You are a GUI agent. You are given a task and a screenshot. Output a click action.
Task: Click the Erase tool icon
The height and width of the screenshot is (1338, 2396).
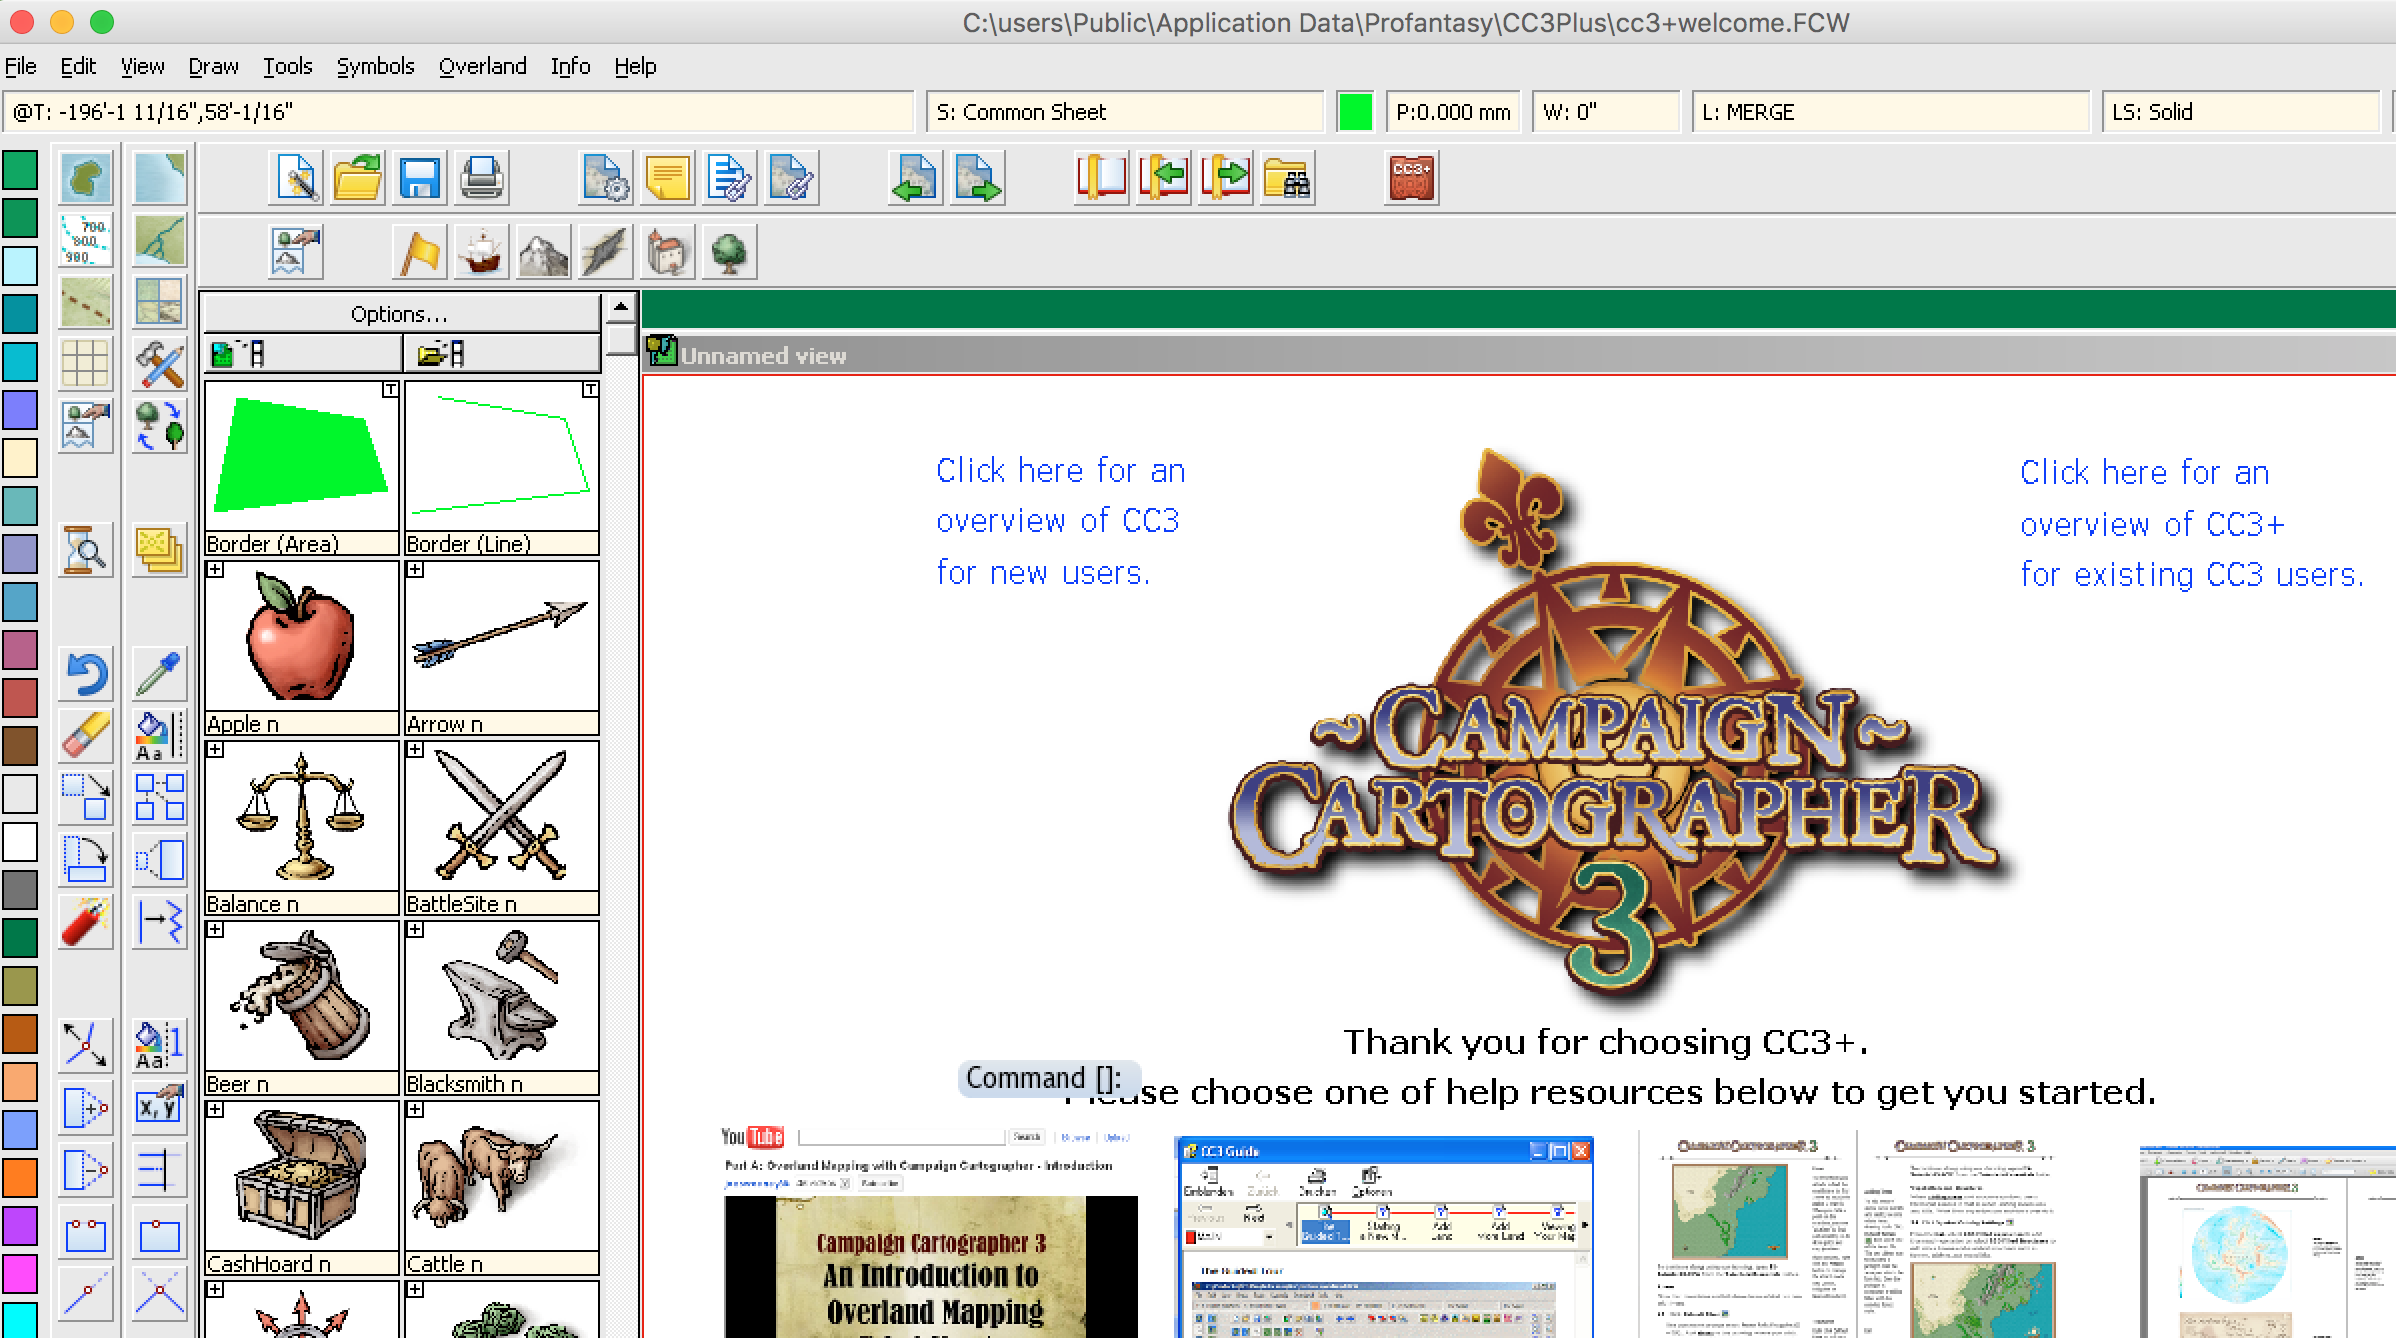86,735
